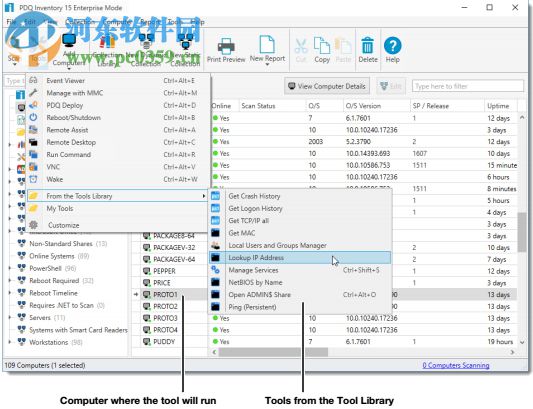Click the PROTO3 computer icon
The height and width of the screenshot is (409, 533).
coord(147,318)
